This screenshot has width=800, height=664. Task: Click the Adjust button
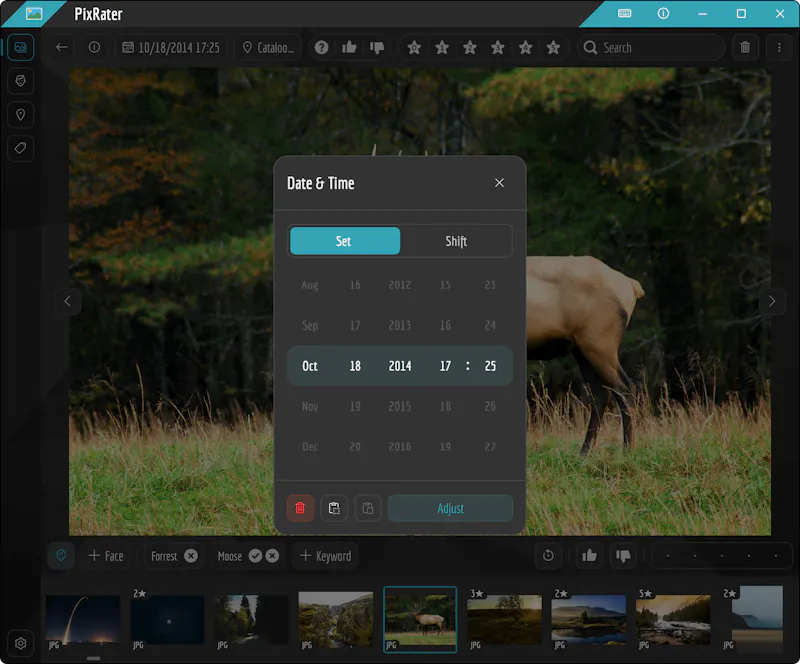coord(451,508)
